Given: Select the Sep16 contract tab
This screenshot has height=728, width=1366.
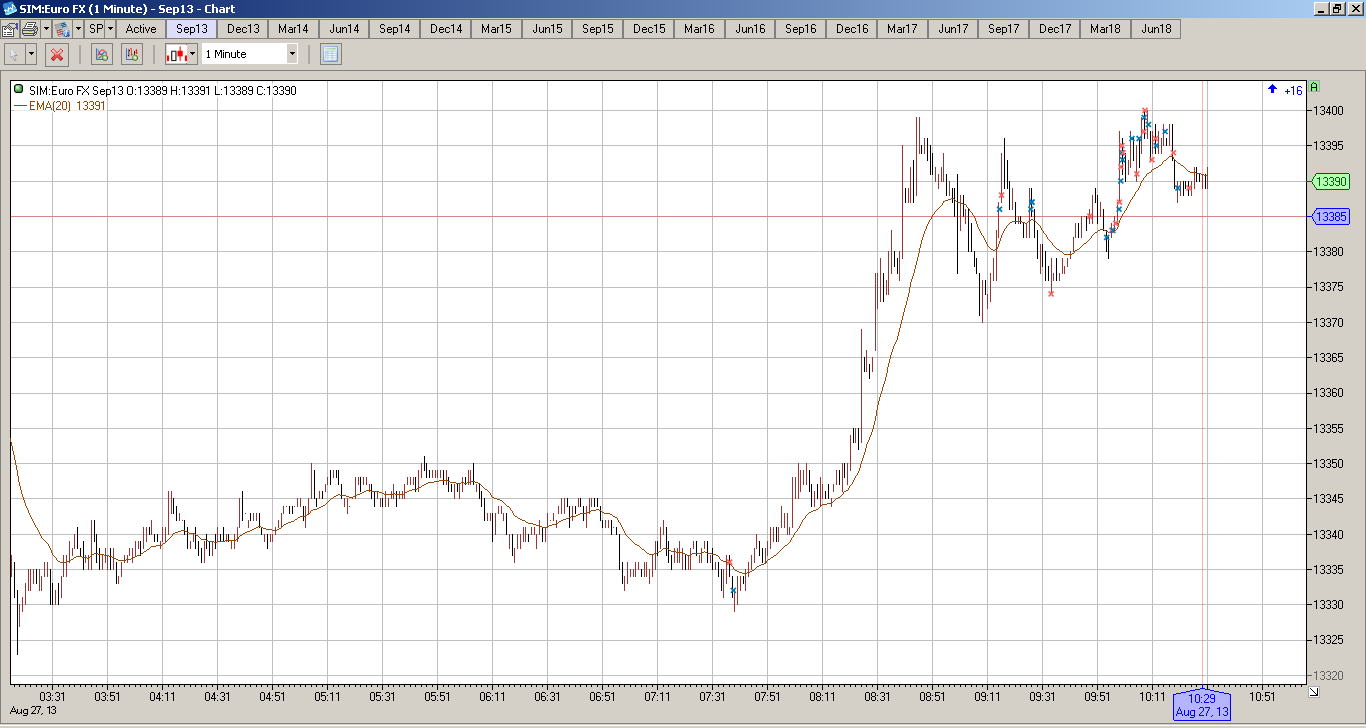Looking at the screenshot, I should point(801,29).
